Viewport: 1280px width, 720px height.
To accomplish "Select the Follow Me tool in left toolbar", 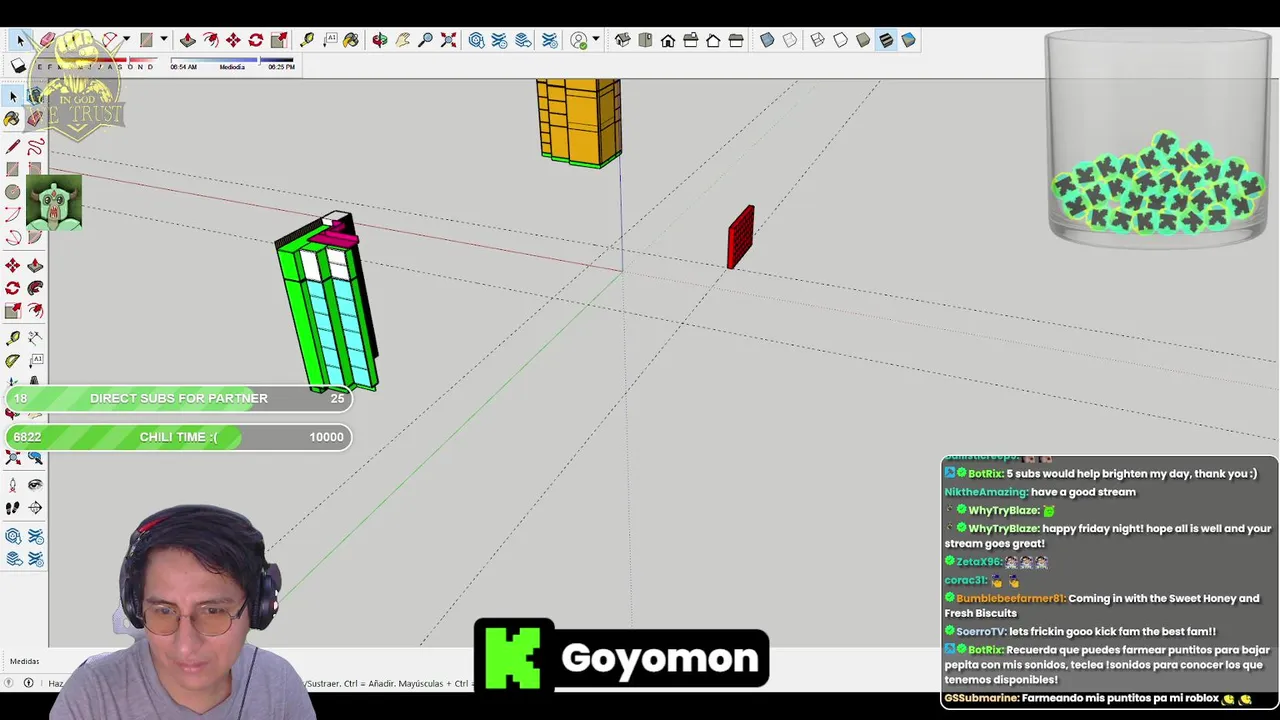I will coord(35,288).
